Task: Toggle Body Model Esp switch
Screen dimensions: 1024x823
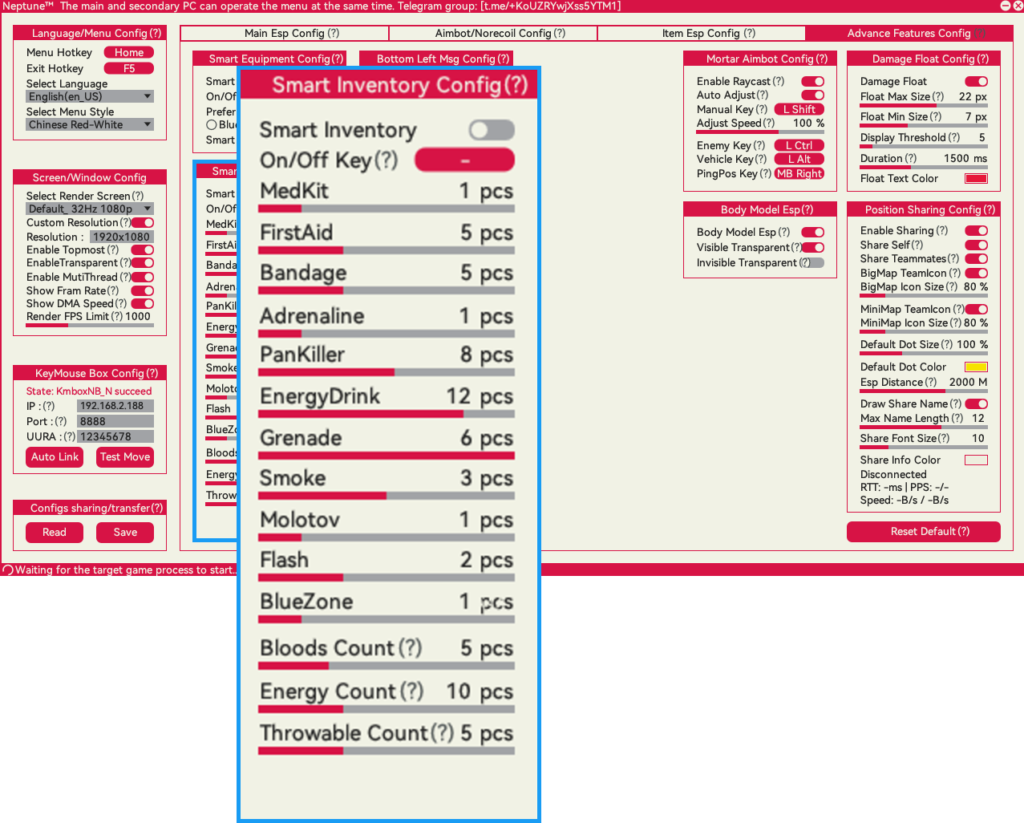Action: click(x=812, y=233)
